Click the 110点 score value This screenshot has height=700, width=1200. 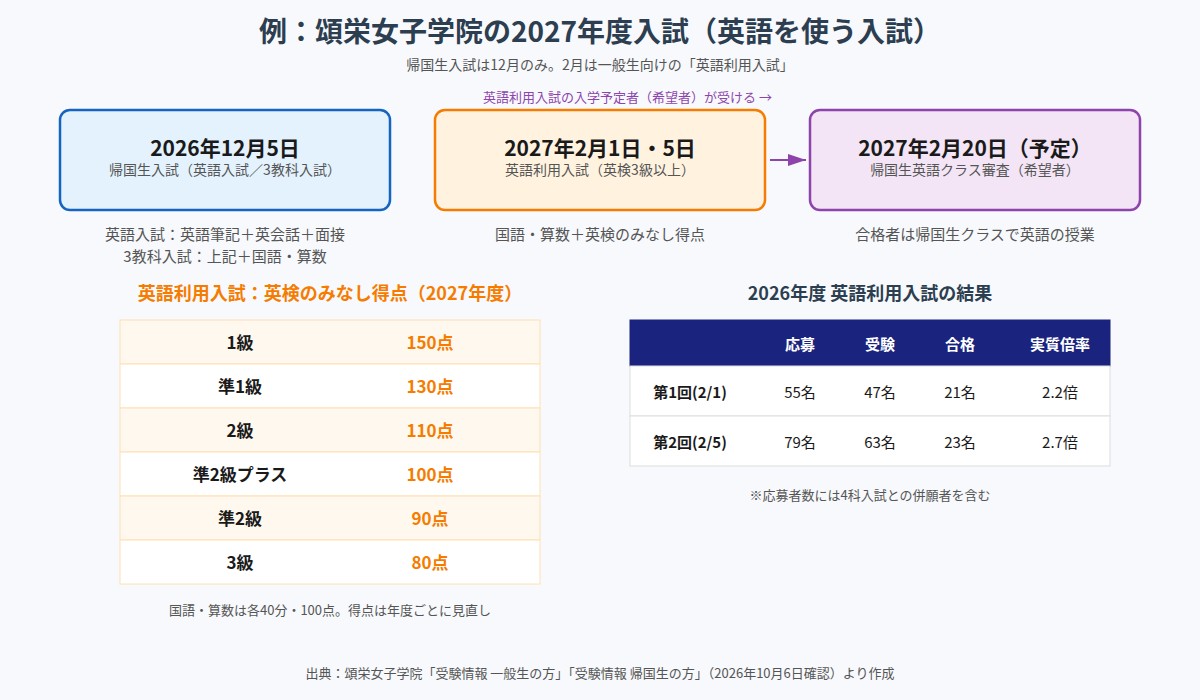[429, 431]
